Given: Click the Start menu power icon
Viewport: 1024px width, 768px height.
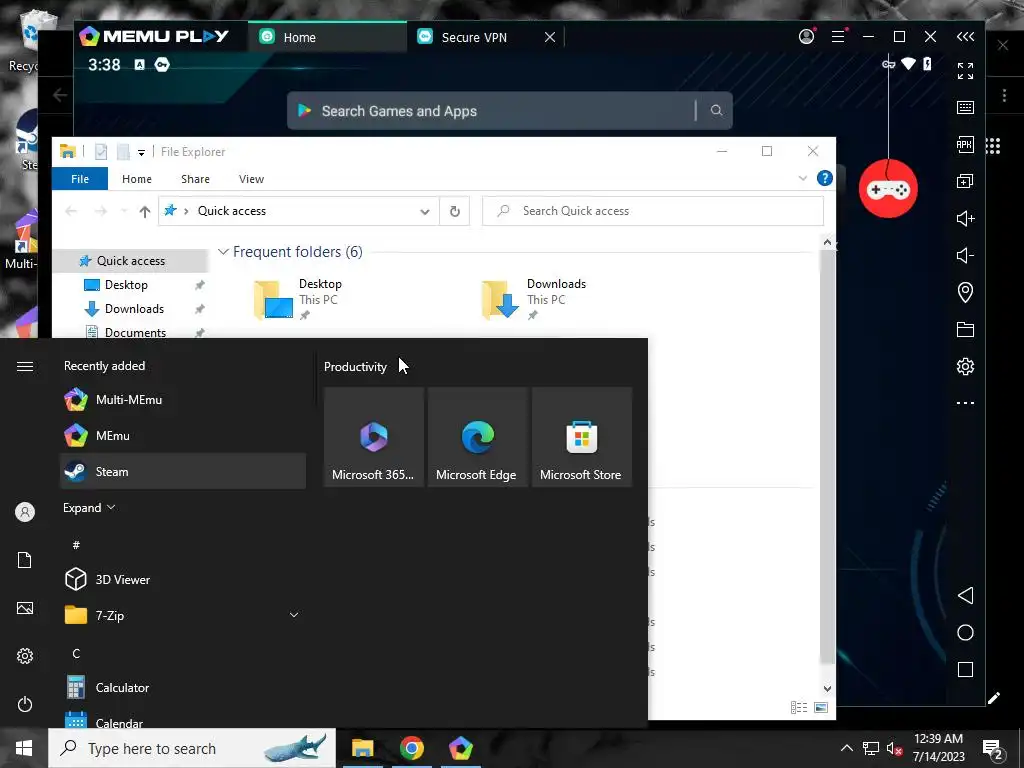Looking at the screenshot, I should pos(25,704).
